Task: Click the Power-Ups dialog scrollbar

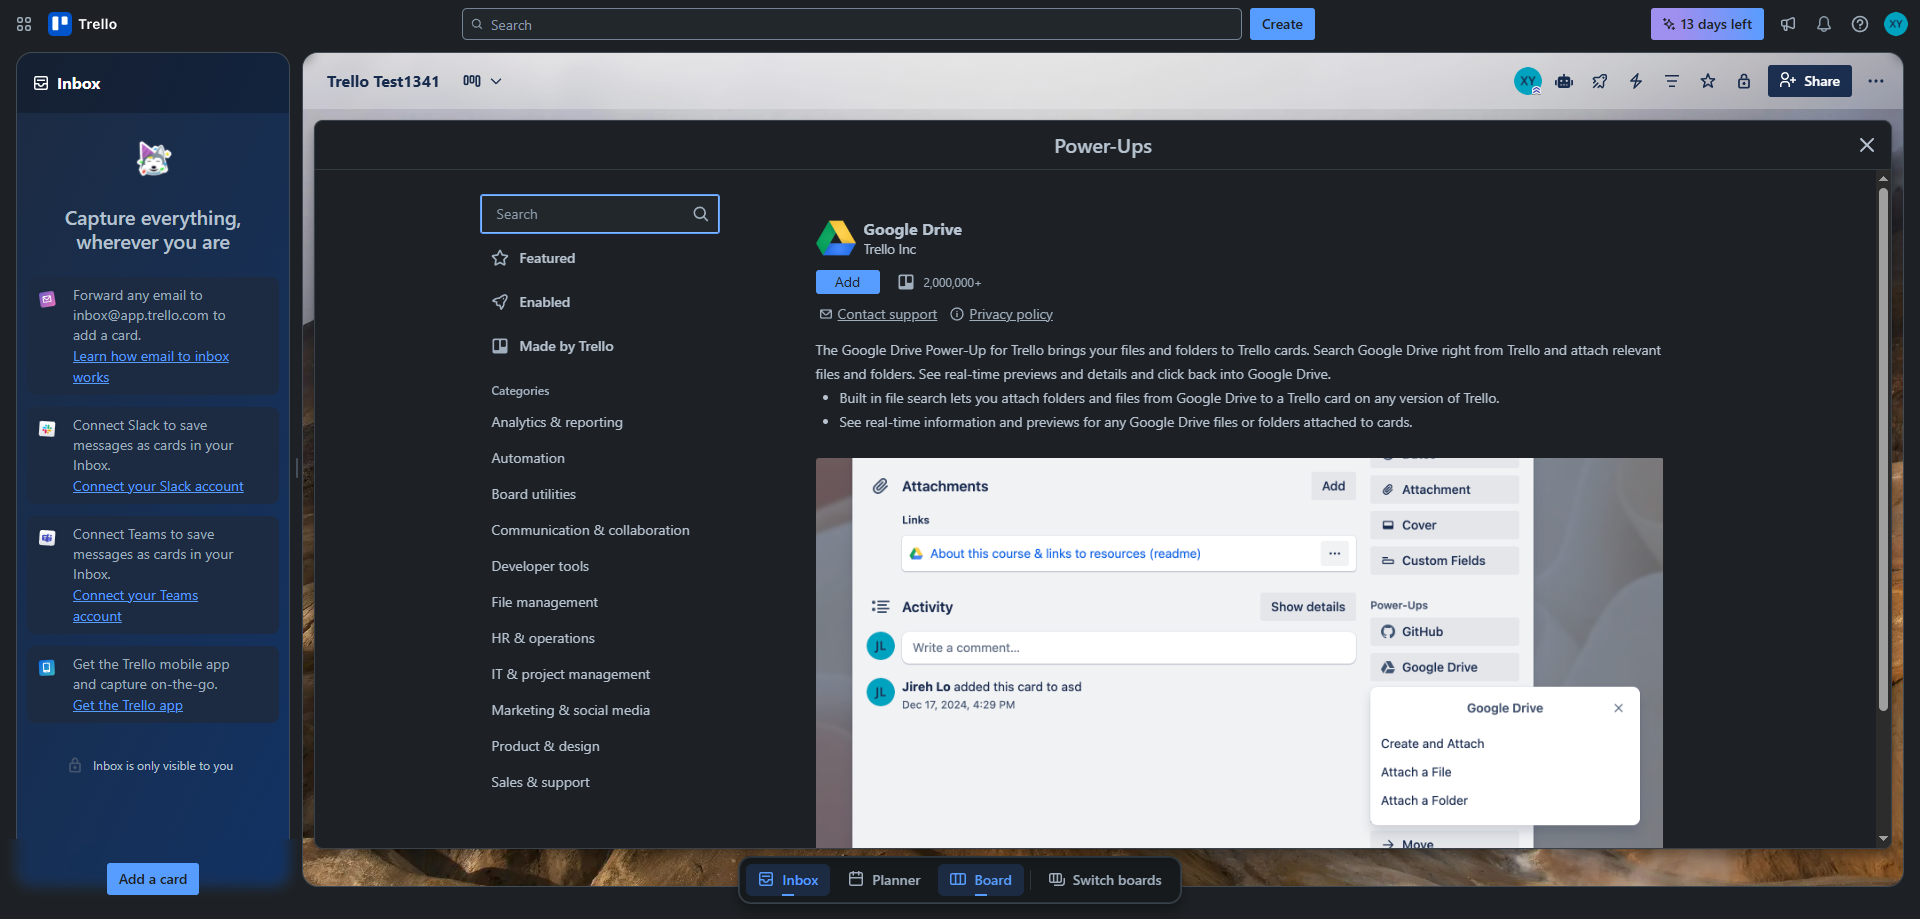Action: (x=1883, y=450)
